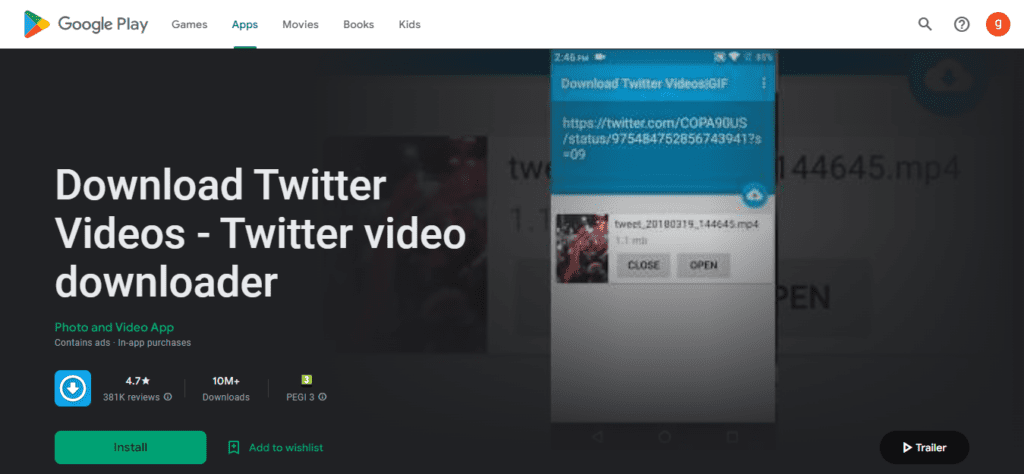Select the Apps tab

coord(244,24)
